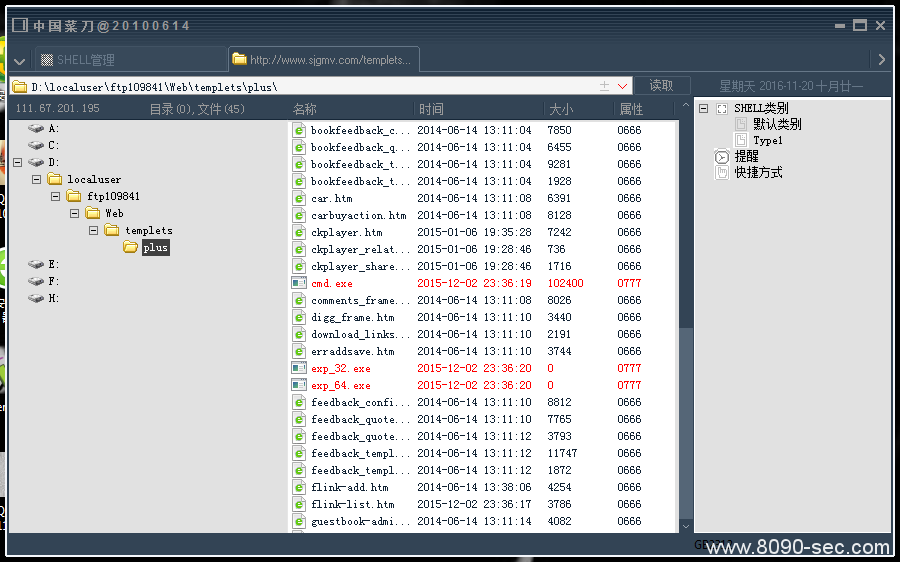Select the carbuyaction.htm file name
This screenshot has width=900, height=562.
359,215
